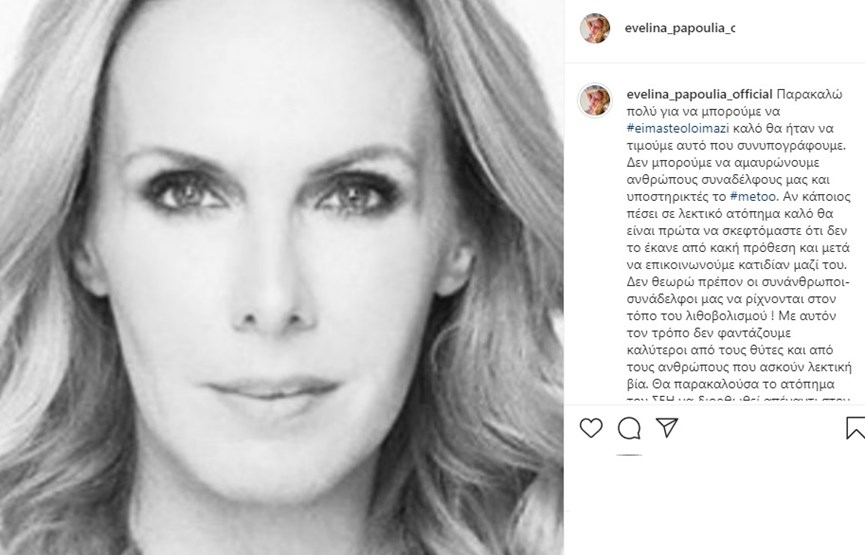
Task: Click the black-and-white portrait photo
Action: [x=281, y=278]
